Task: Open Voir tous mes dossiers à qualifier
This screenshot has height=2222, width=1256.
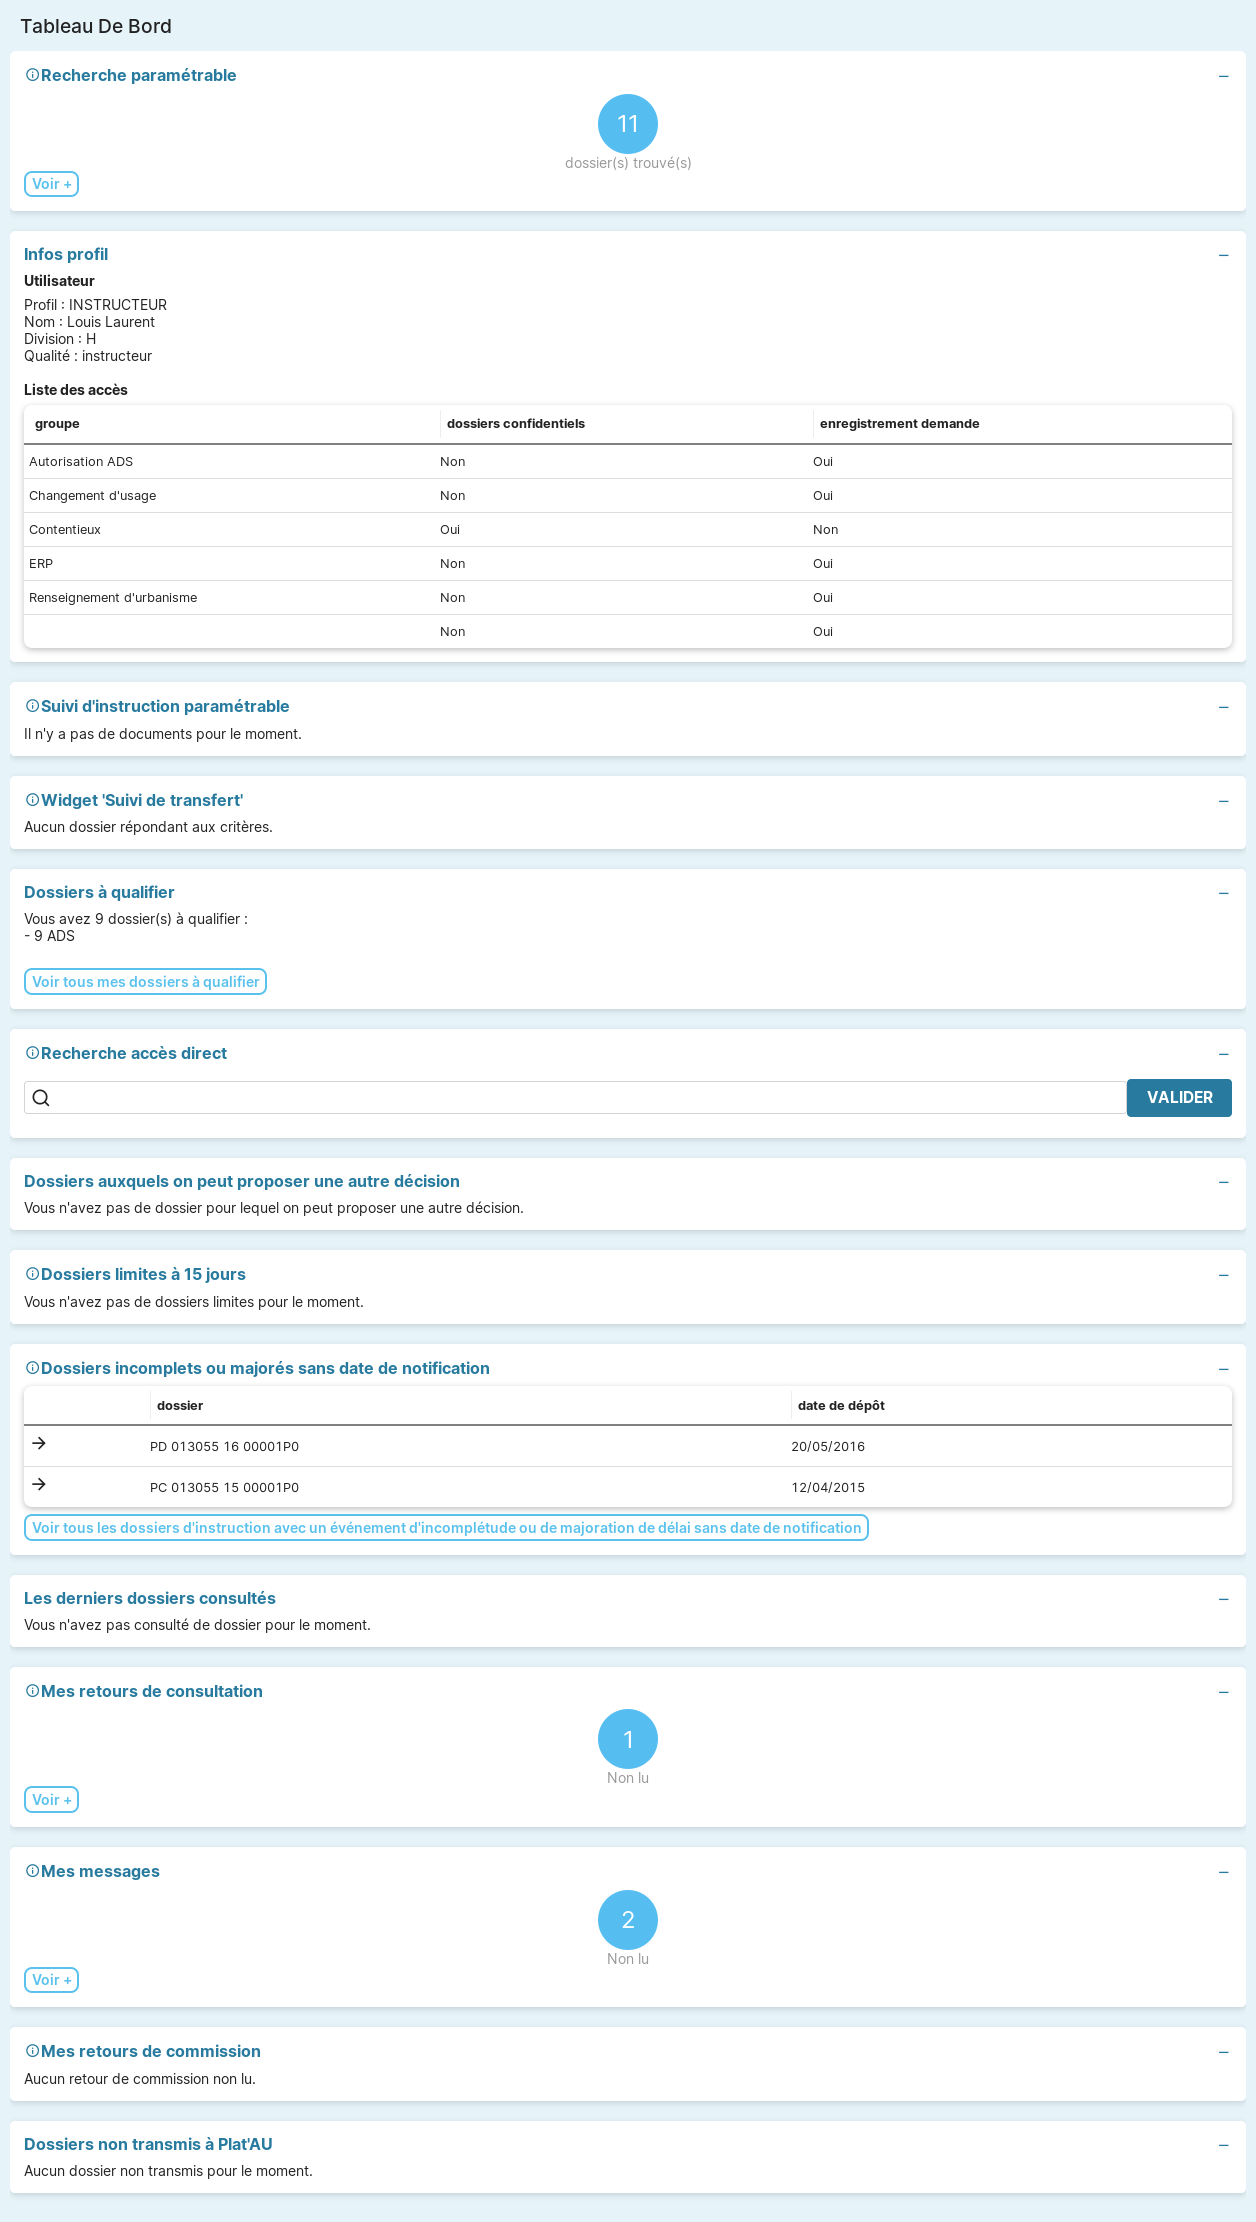Action: [x=145, y=982]
